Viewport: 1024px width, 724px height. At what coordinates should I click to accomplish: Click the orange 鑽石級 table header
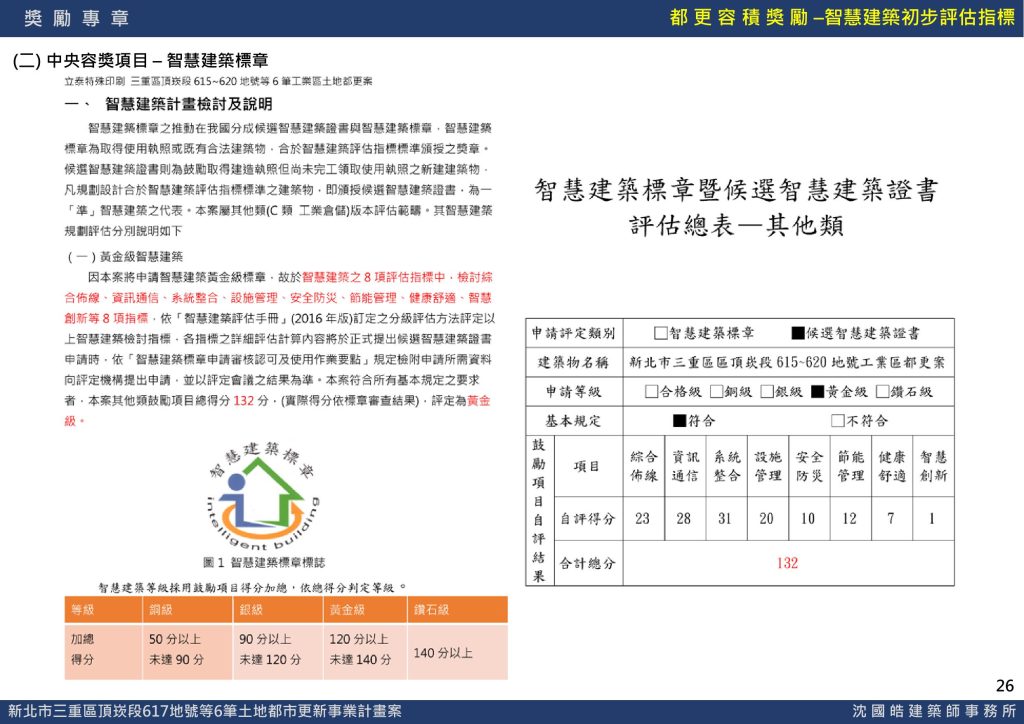coord(458,610)
